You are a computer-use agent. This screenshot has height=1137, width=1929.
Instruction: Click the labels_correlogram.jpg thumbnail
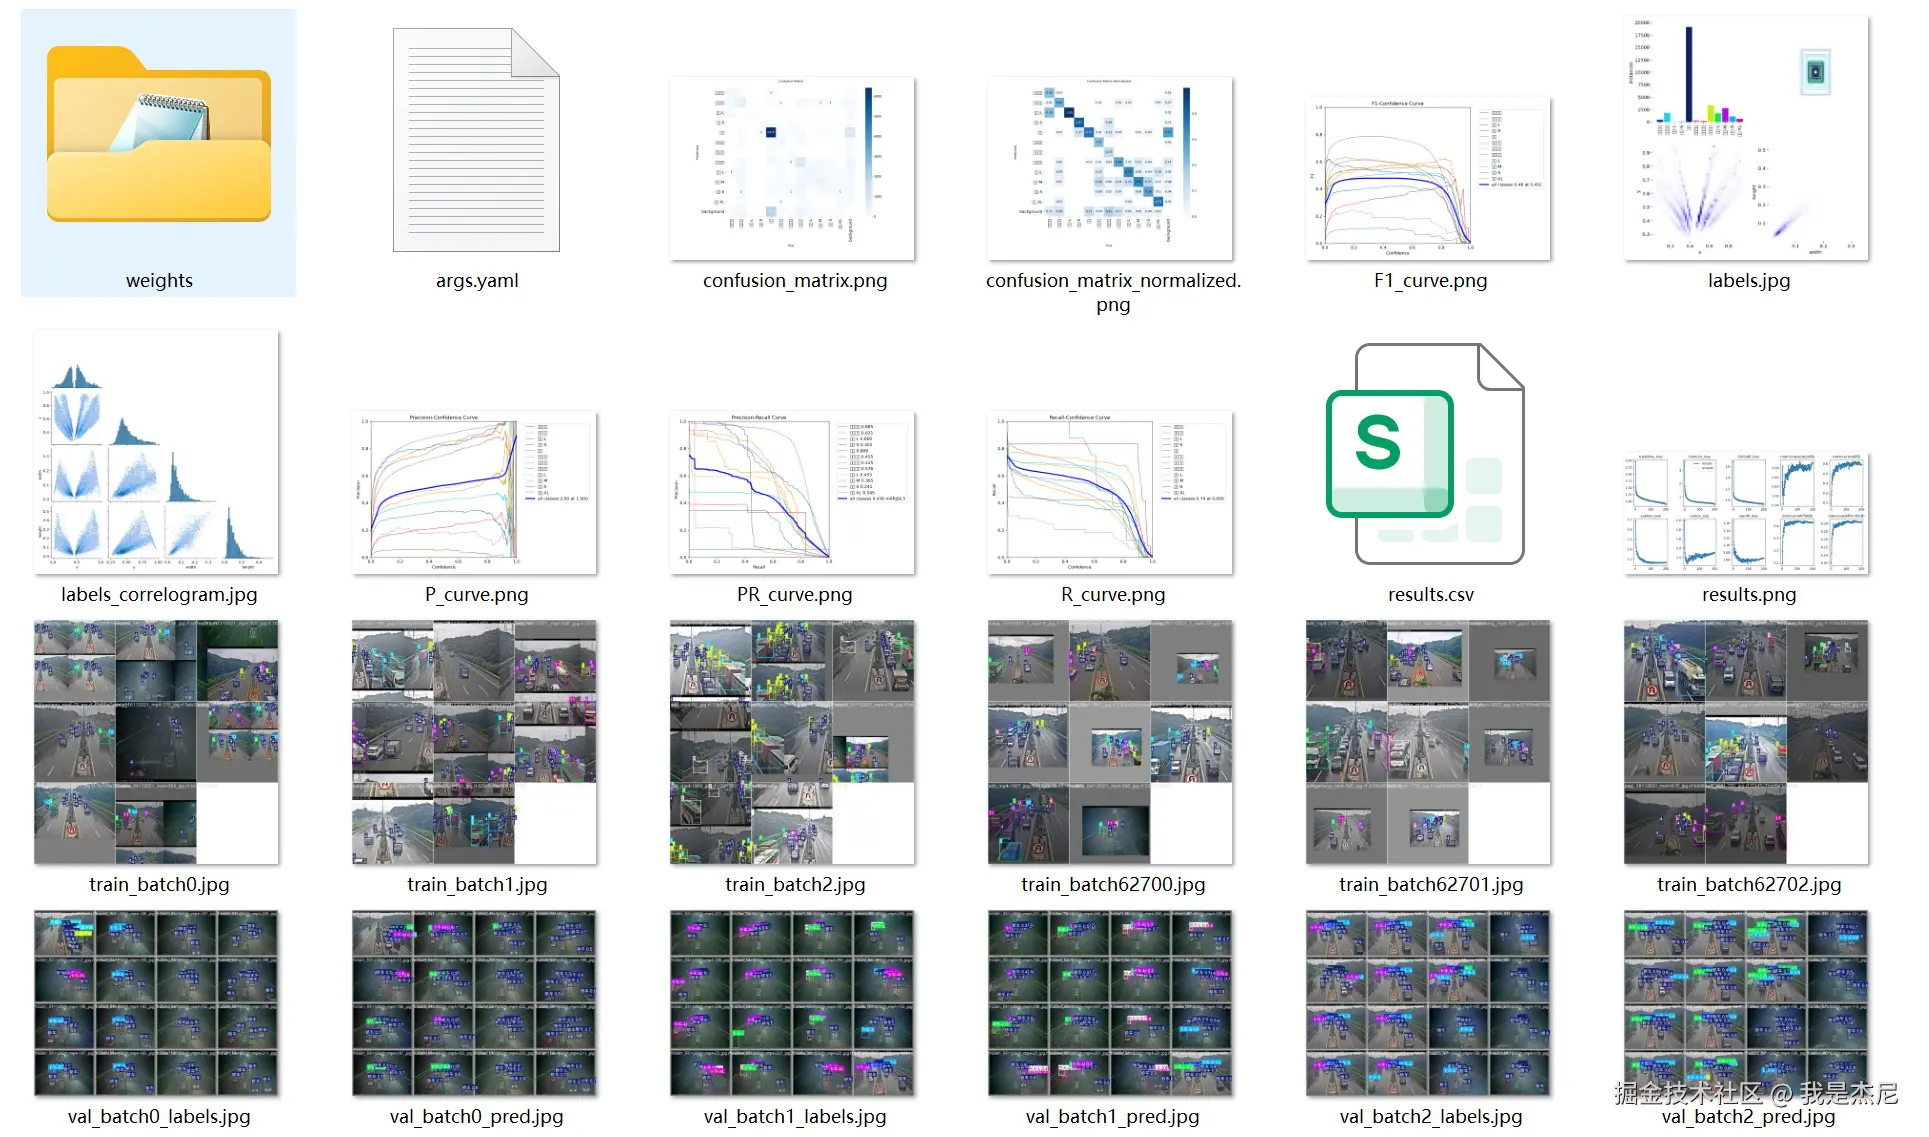[x=156, y=452]
